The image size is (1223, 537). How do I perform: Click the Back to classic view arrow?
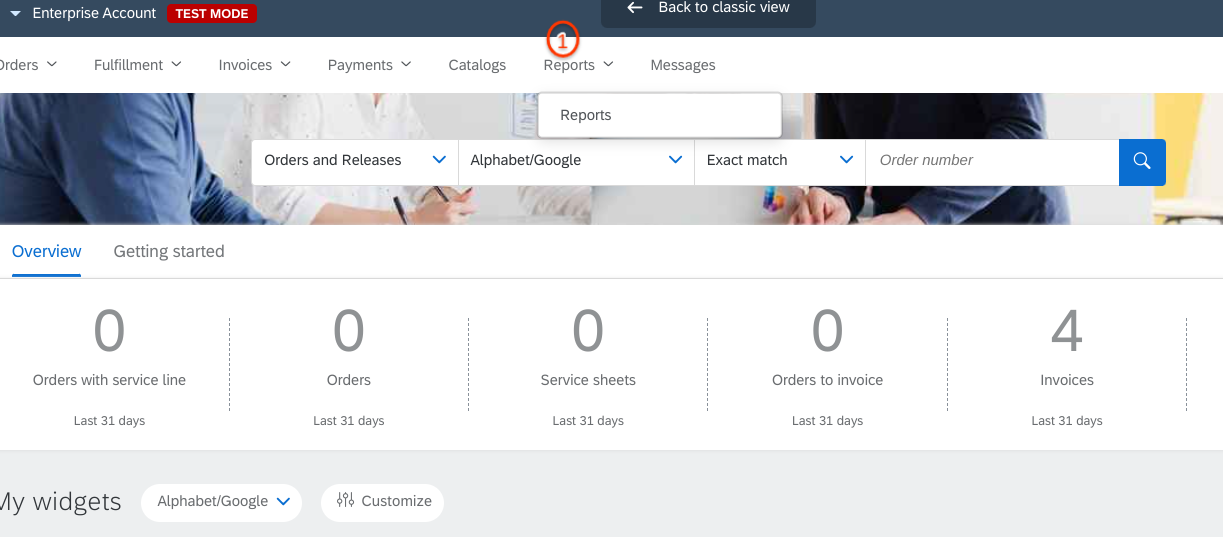[x=634, y=7]
